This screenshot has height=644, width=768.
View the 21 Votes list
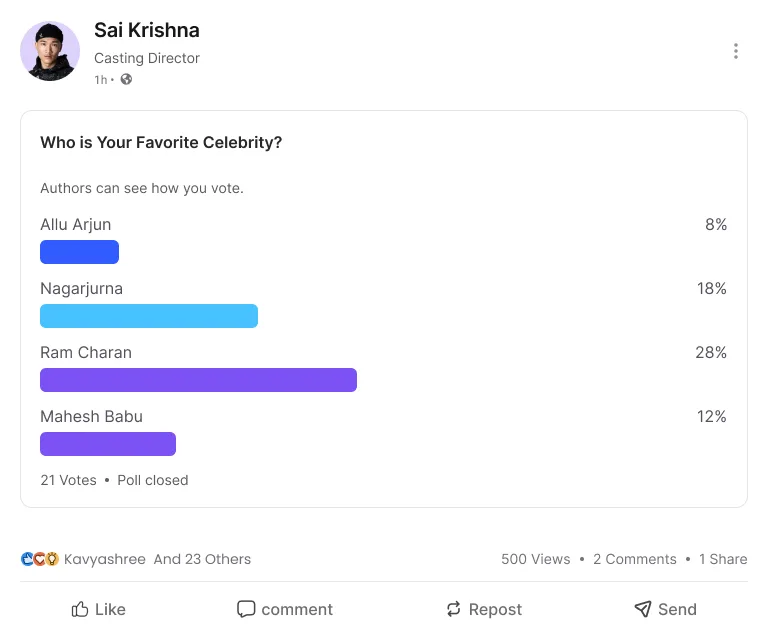pyautogui.click(x=68, y=480)
